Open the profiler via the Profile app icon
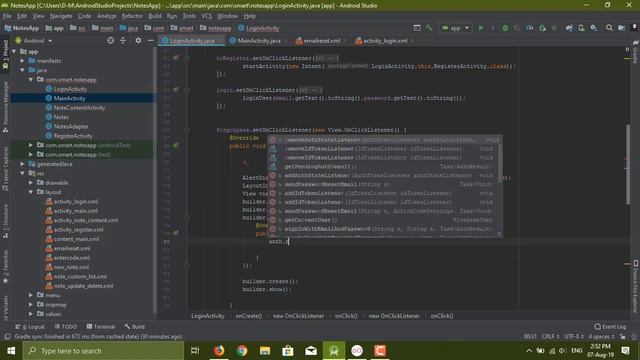The image size is (640, 360). tap(530, 28)
